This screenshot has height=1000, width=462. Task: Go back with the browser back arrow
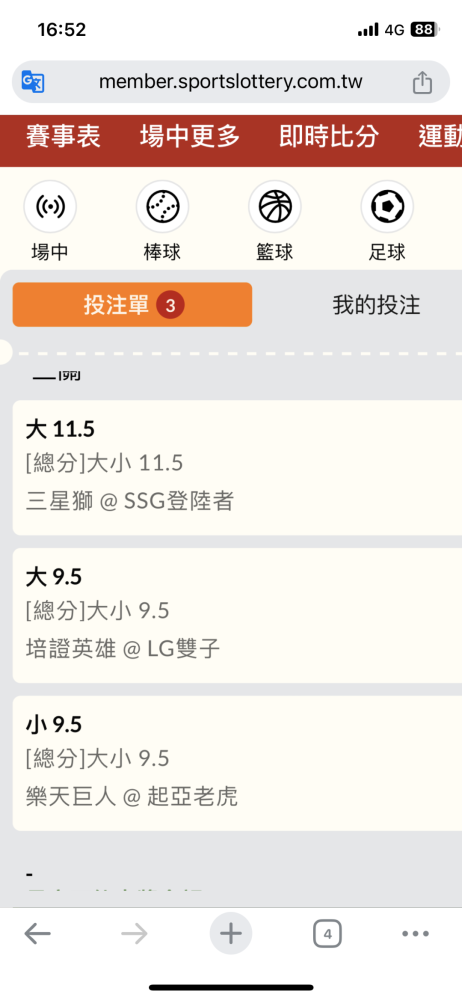38,934
